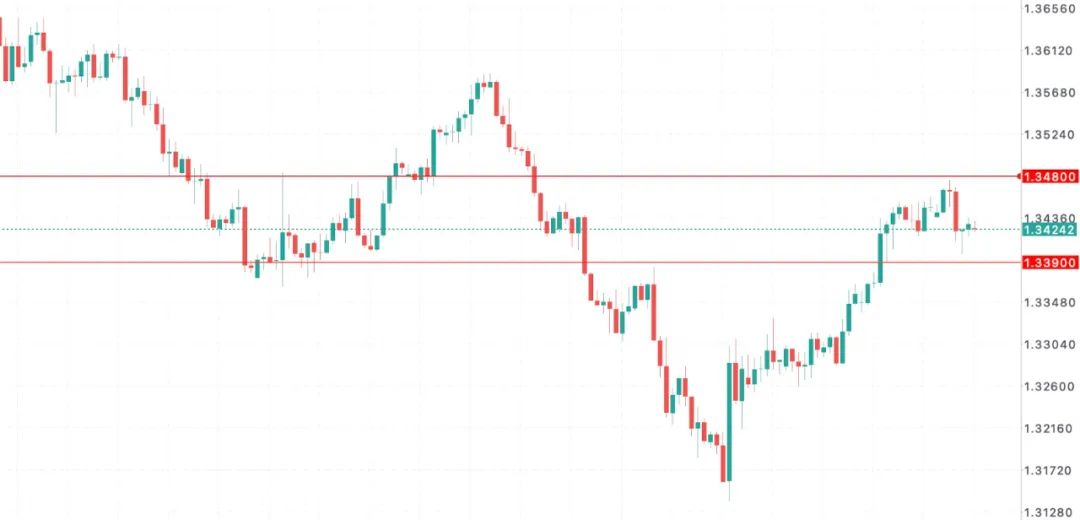Screen dimensions: 1080x520
Task: Click the 1.31280 price axis label
Action: click(x=1048, y=512)
